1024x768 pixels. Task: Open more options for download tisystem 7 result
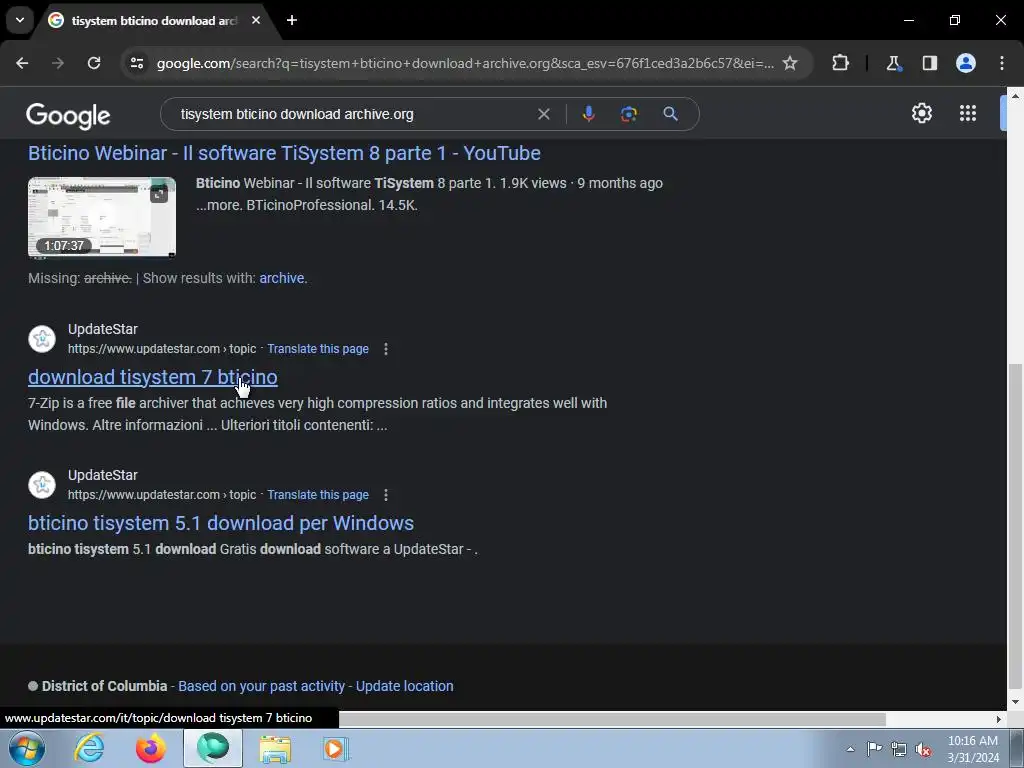coord(386,349)
